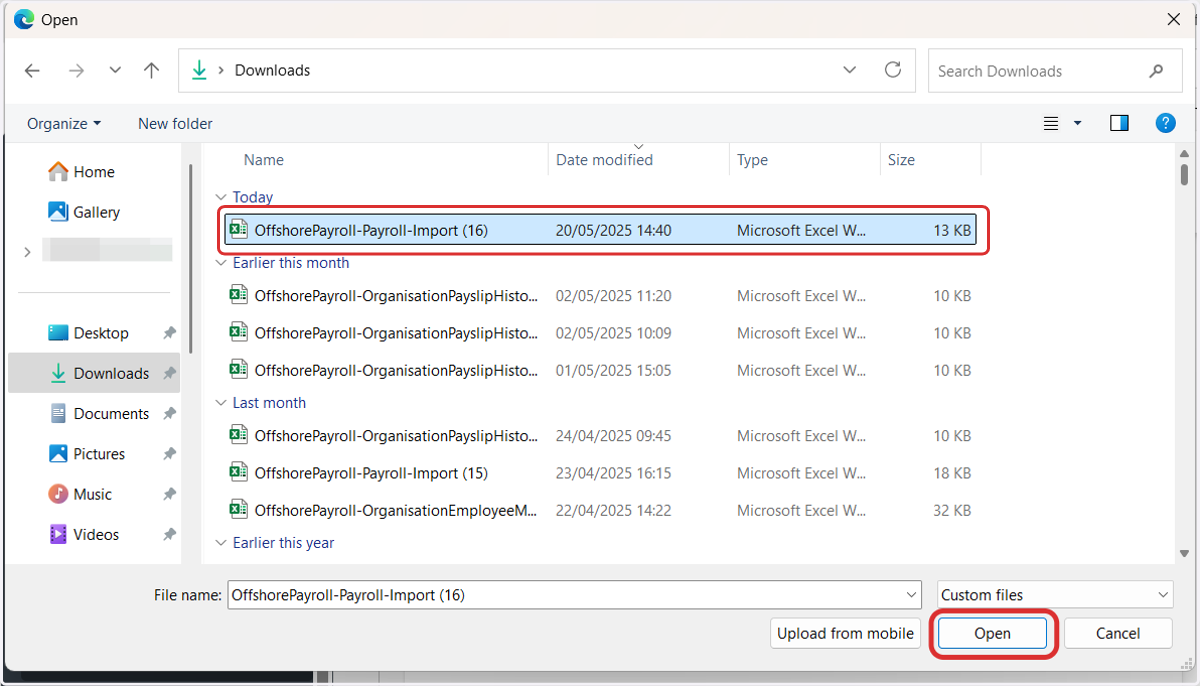This screenshot has width=1200, height=686.
Task: Sort files by Name column
Action: [x=264, y=160]
